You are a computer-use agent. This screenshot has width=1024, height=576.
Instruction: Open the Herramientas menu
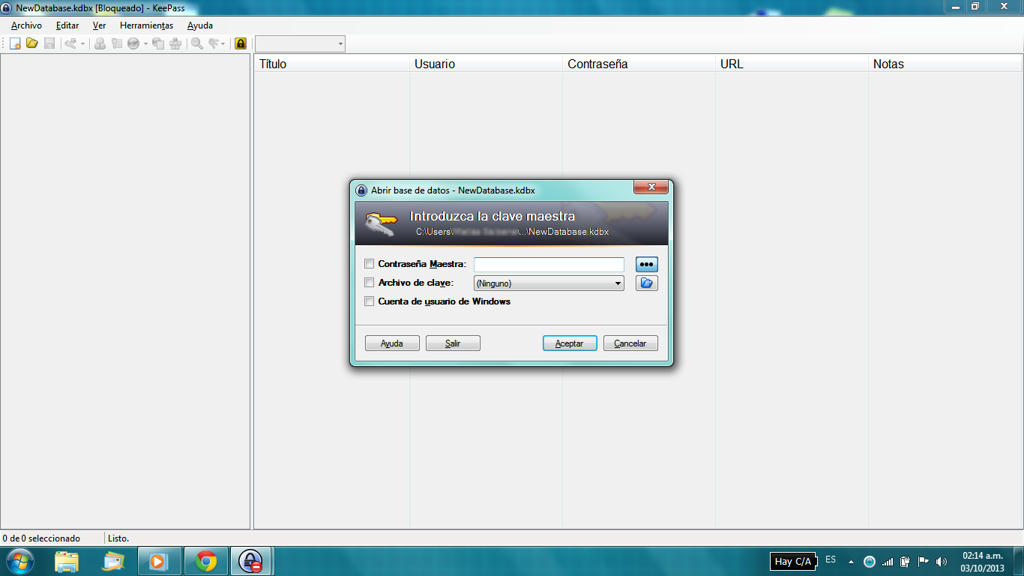pos(146,25)
